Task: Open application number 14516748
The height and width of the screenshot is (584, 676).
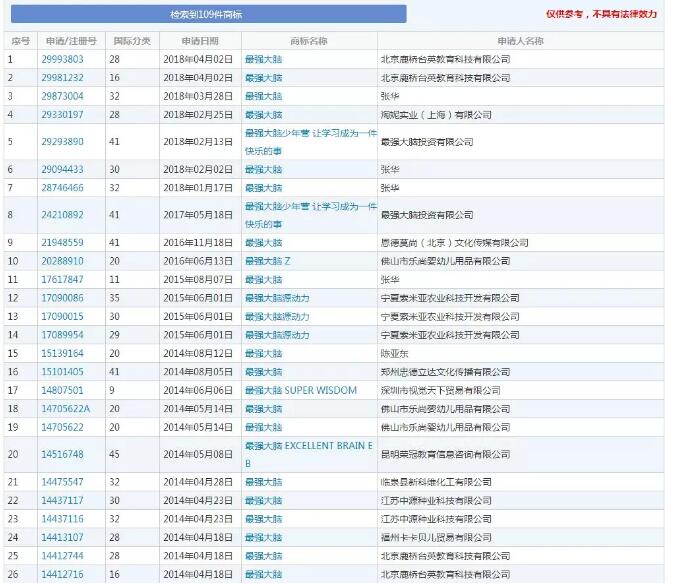Action: [x=63, y=454]
